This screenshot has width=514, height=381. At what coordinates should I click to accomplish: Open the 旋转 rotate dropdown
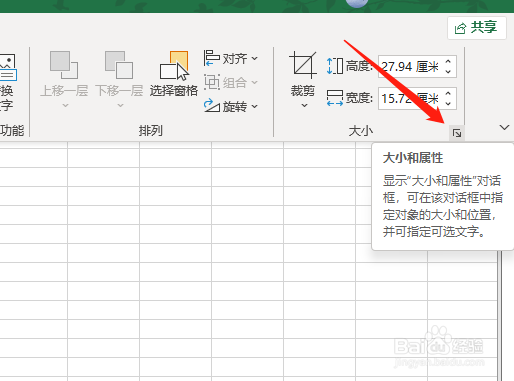[x=231, y=106]
